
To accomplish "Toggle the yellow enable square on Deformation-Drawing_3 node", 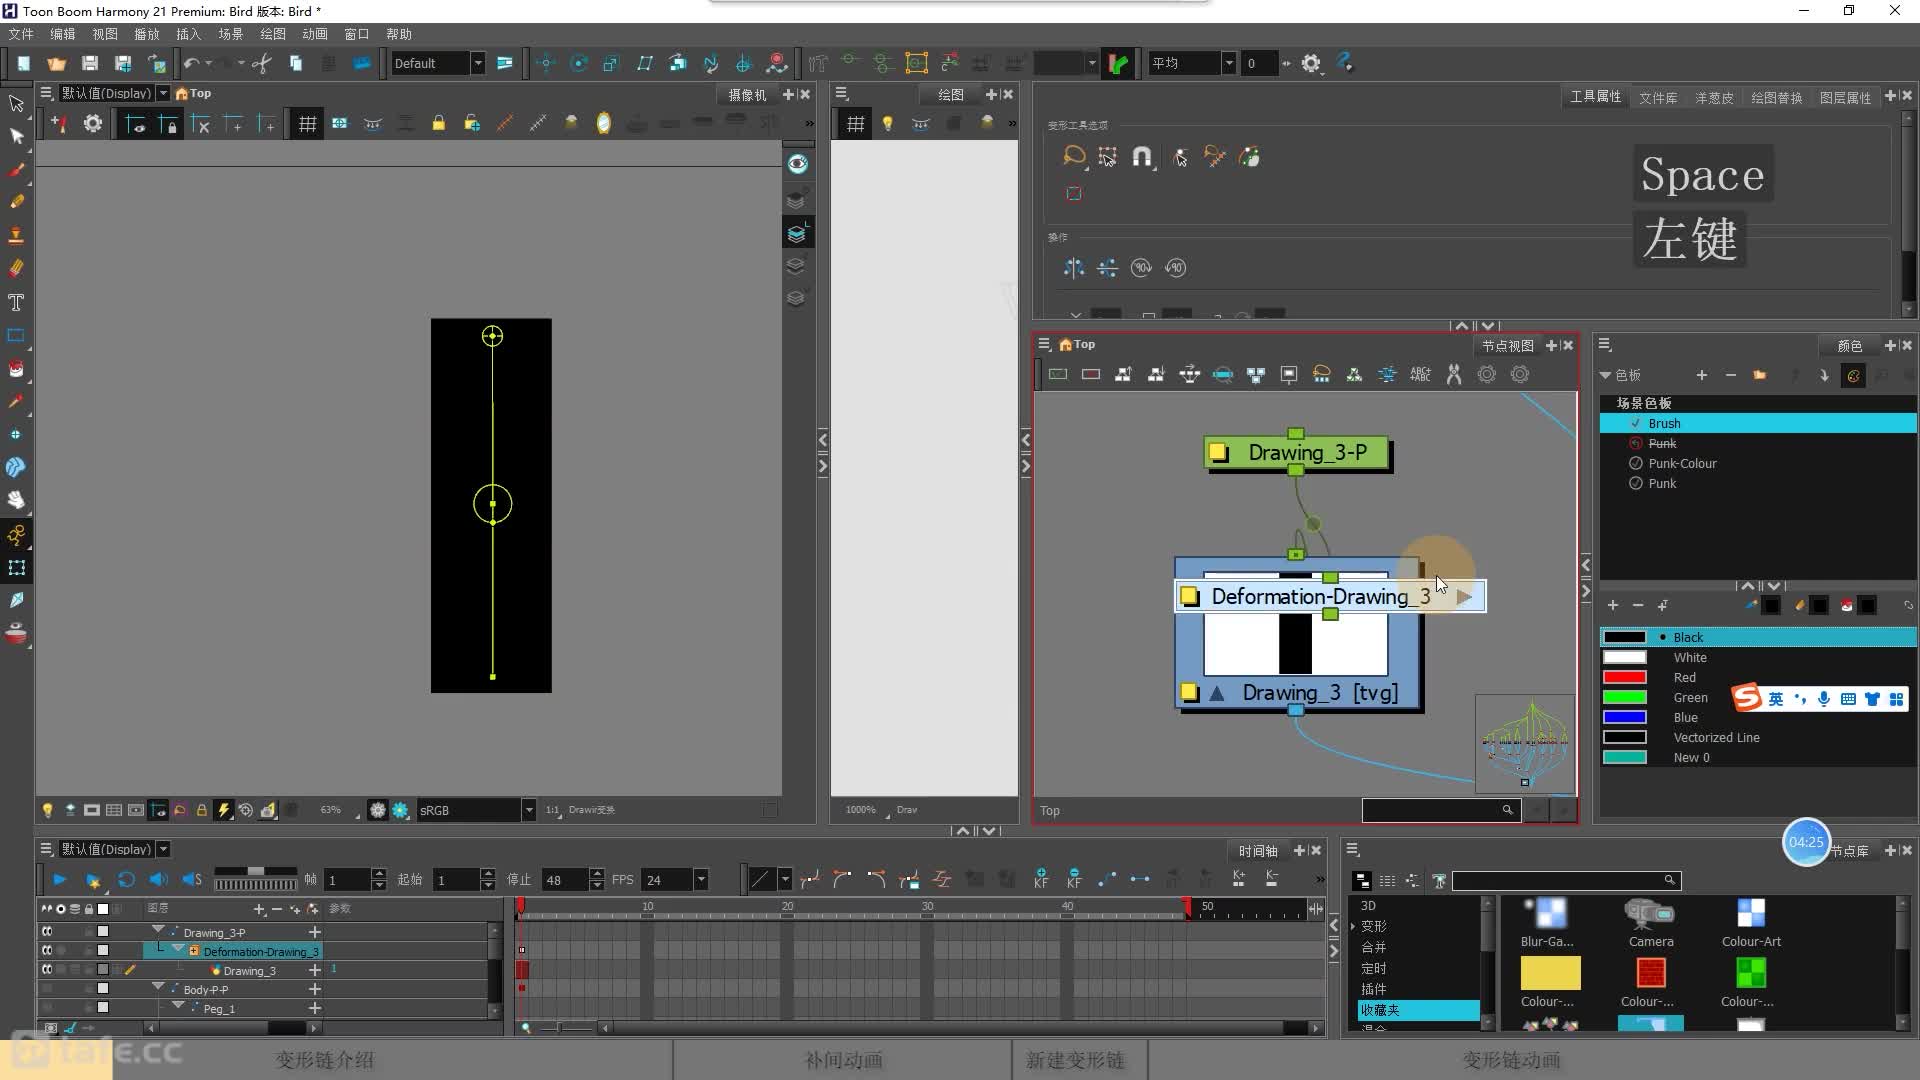I will point(1189,596).
